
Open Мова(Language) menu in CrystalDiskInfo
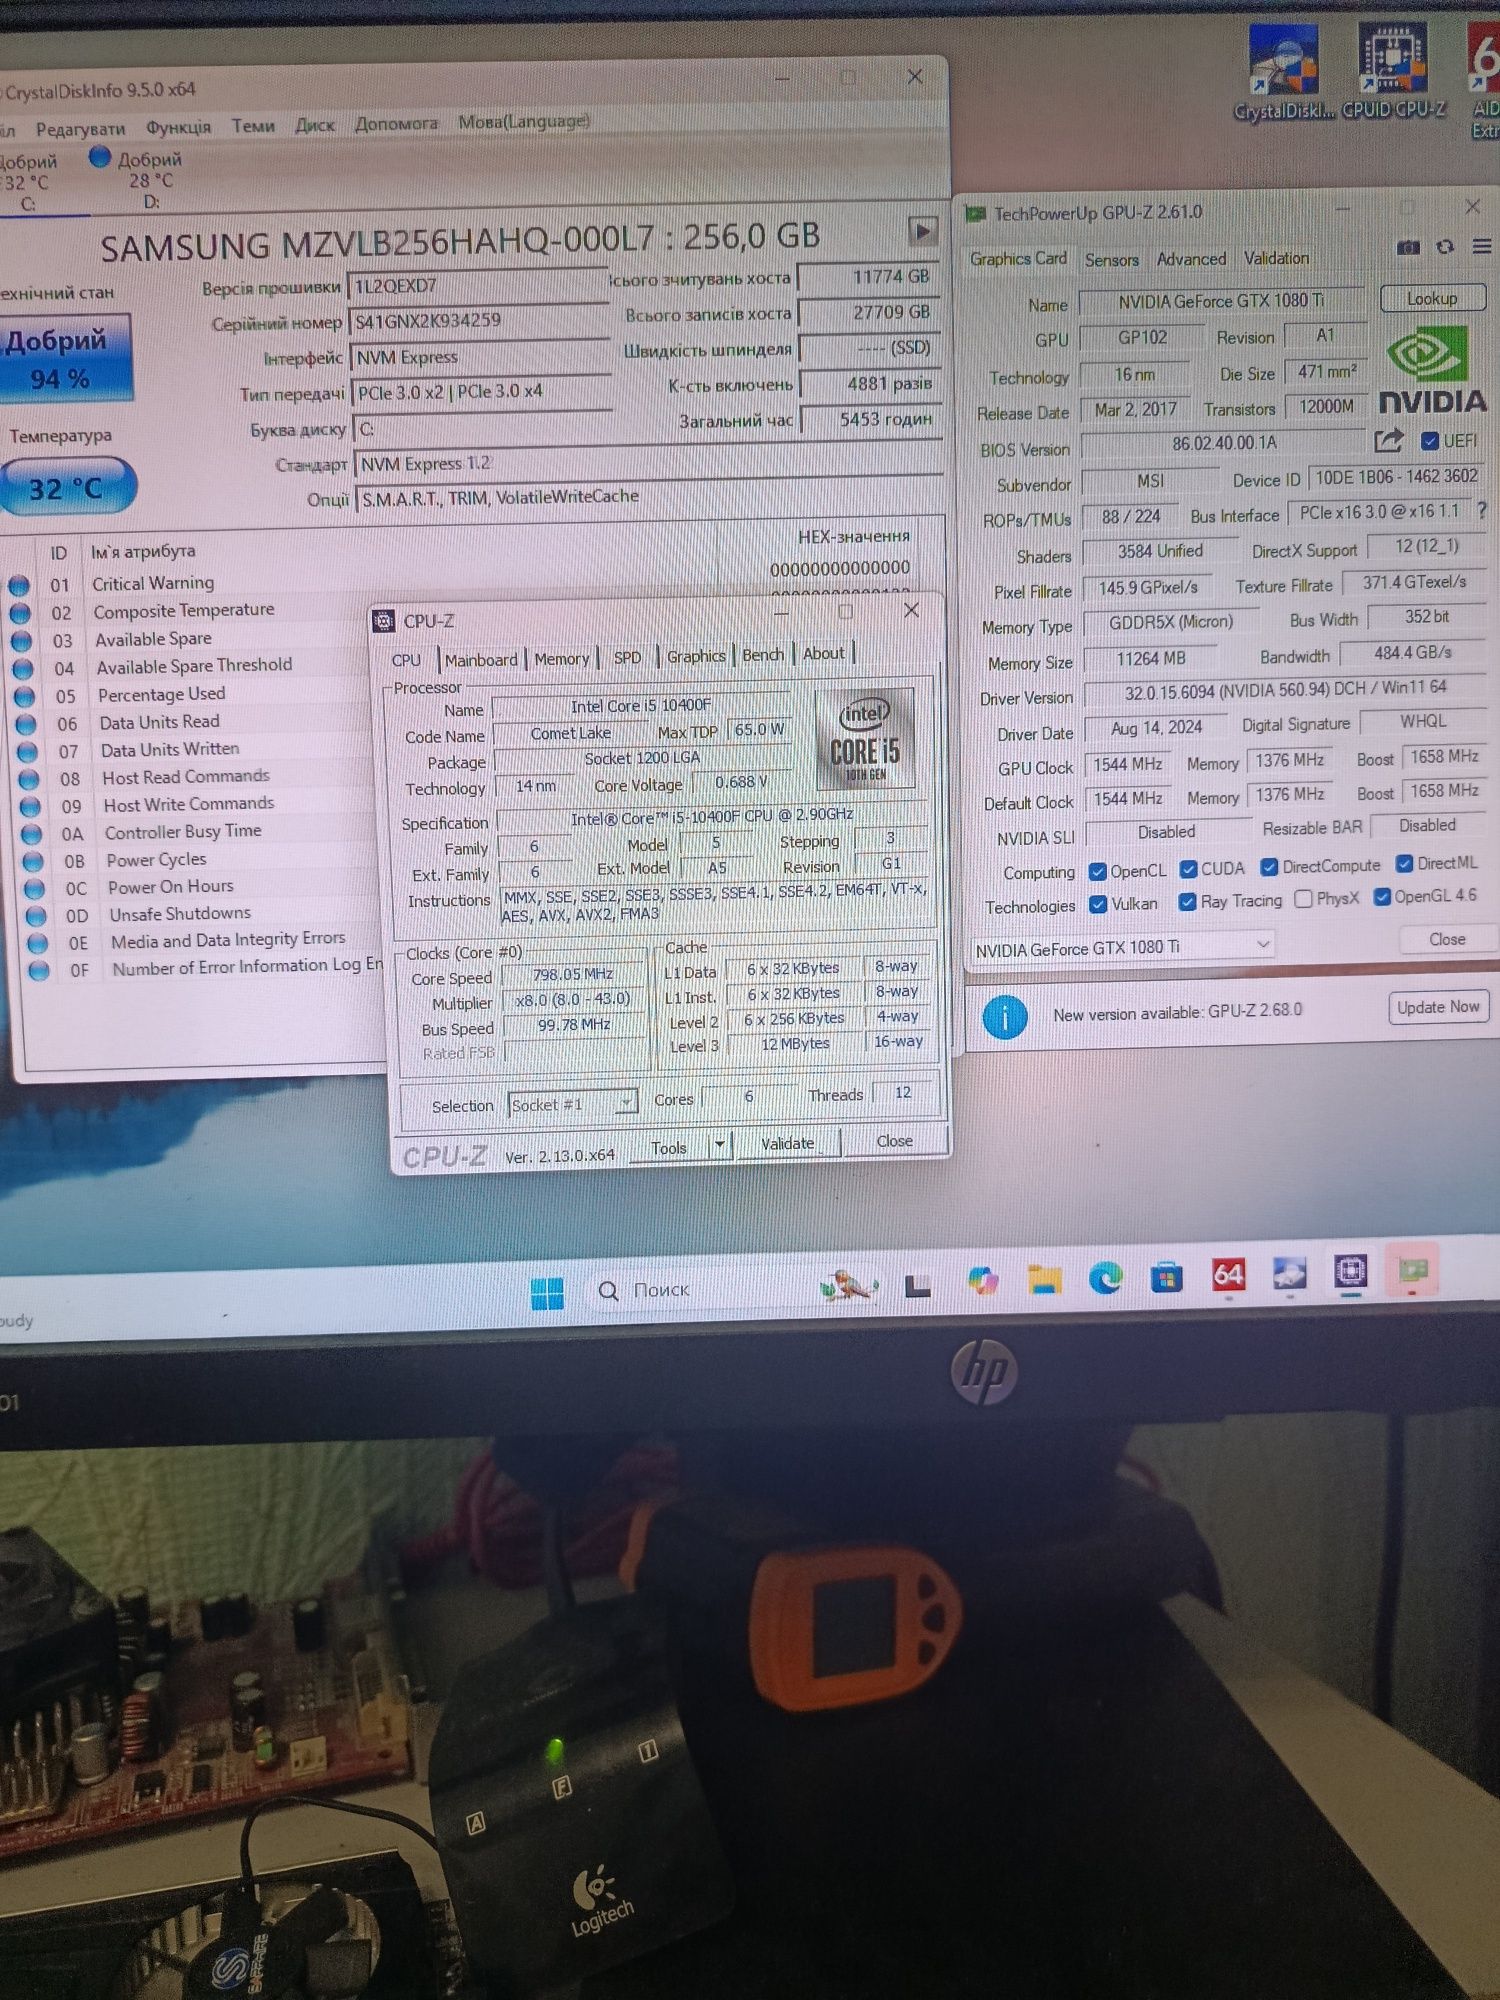click(523, 122)
